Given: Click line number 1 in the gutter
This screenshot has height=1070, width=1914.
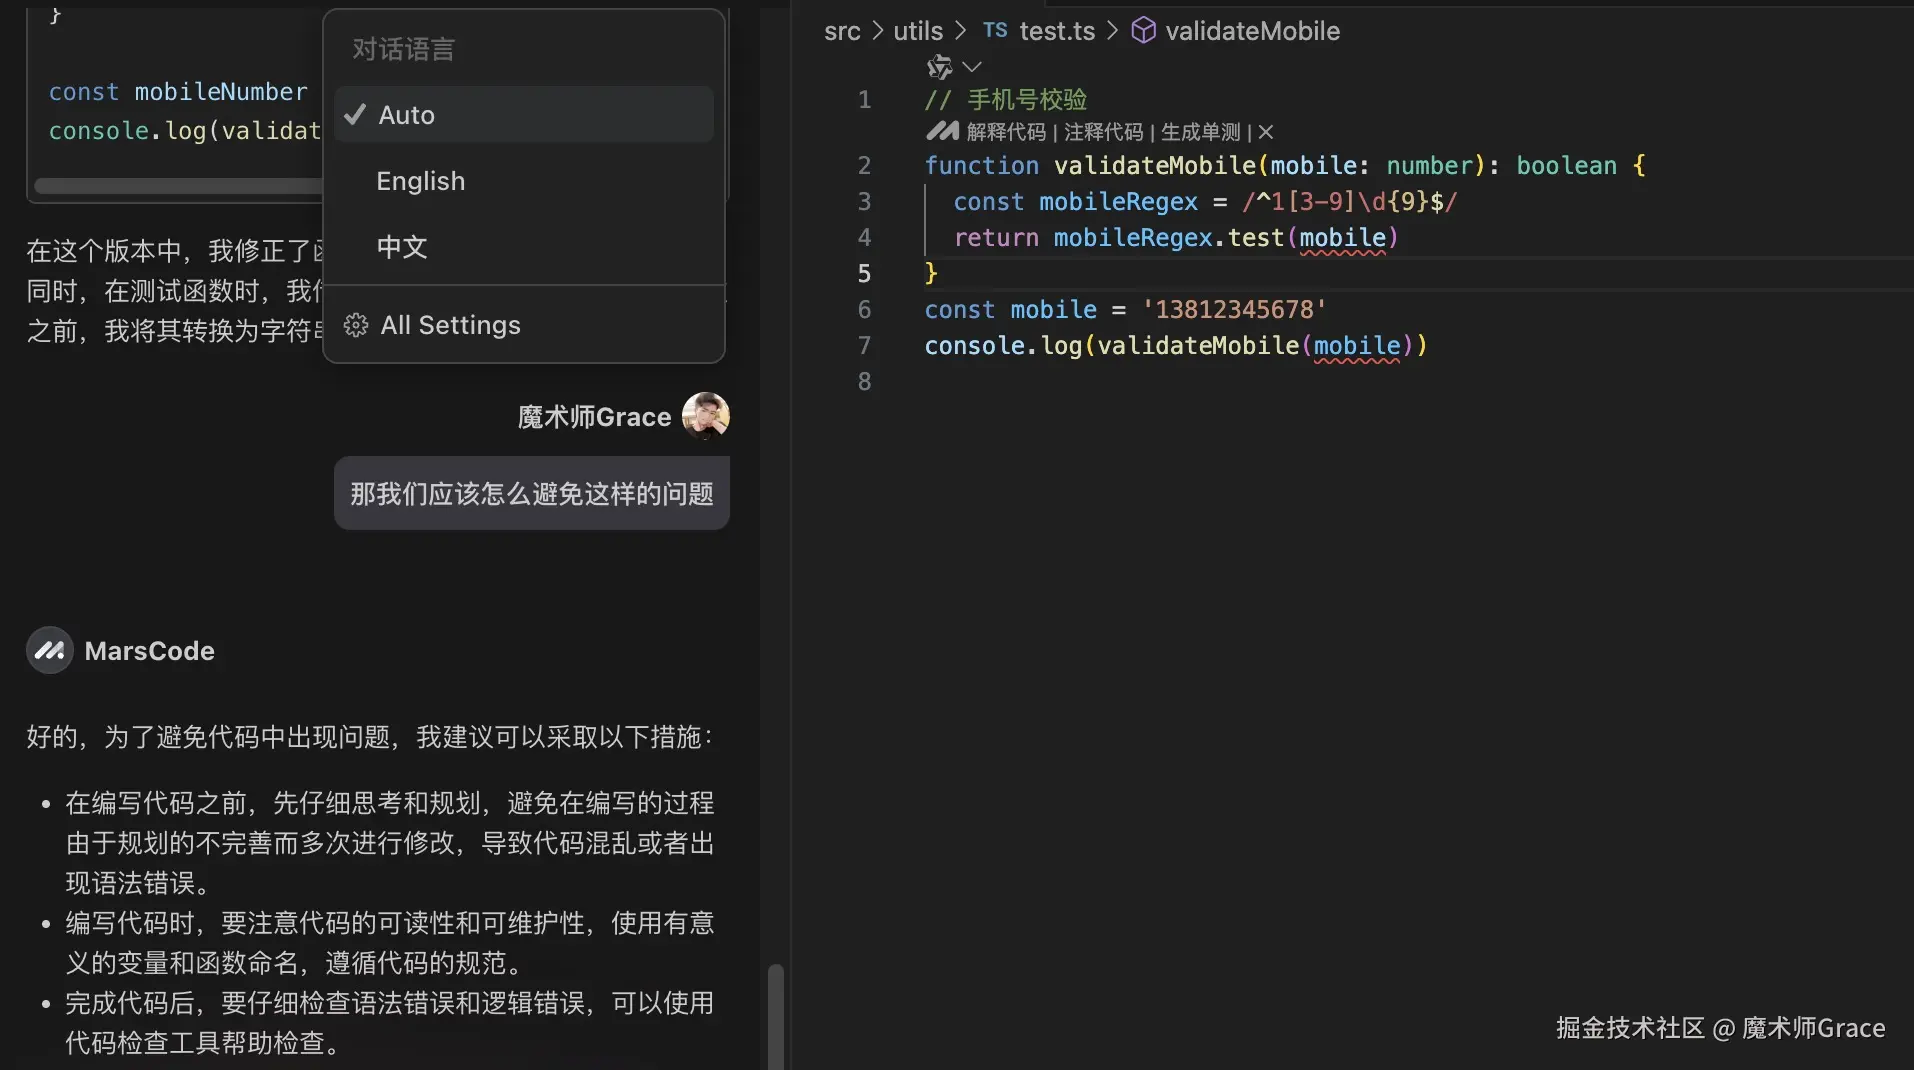Looking at the screenshot, I should [865, 100].
